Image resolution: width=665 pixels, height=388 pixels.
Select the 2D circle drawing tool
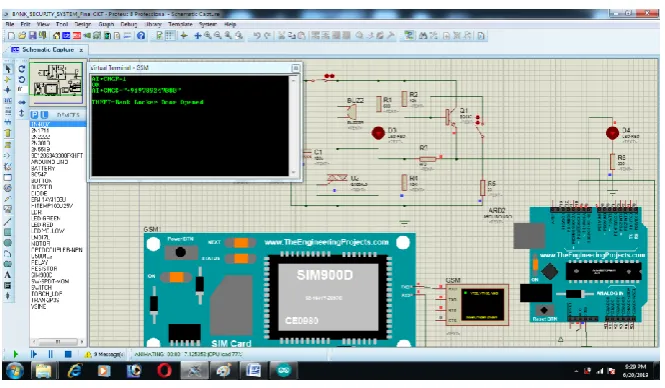click(8, 243)
